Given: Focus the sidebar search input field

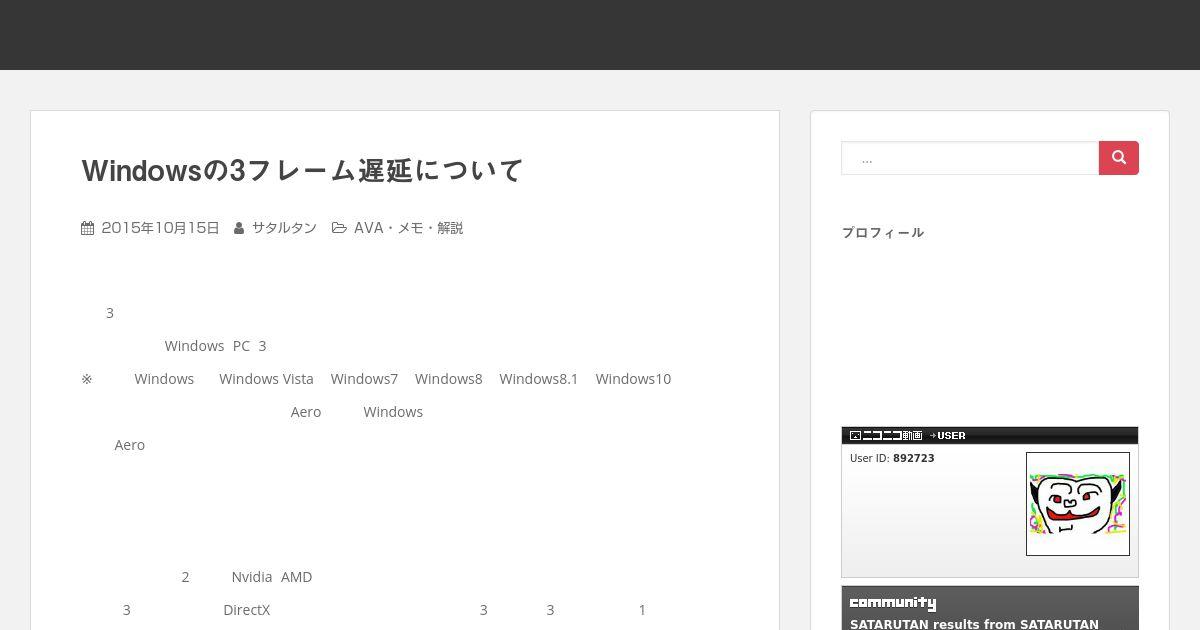Looking at the screenshot, I should coord(970,158).
